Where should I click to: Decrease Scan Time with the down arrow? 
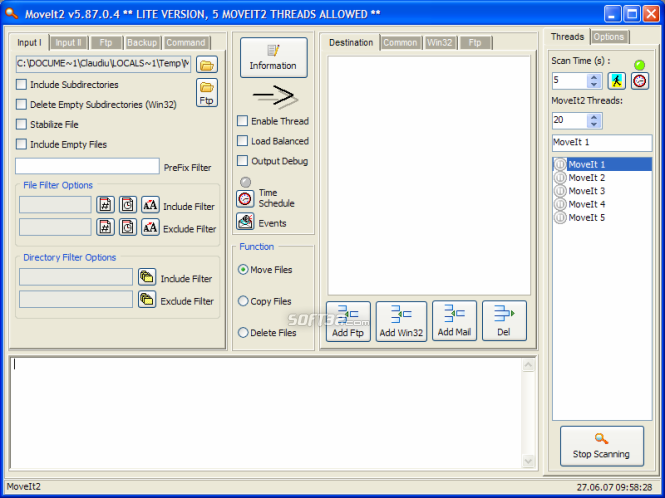pyautogui.click(x=594, y=84)
